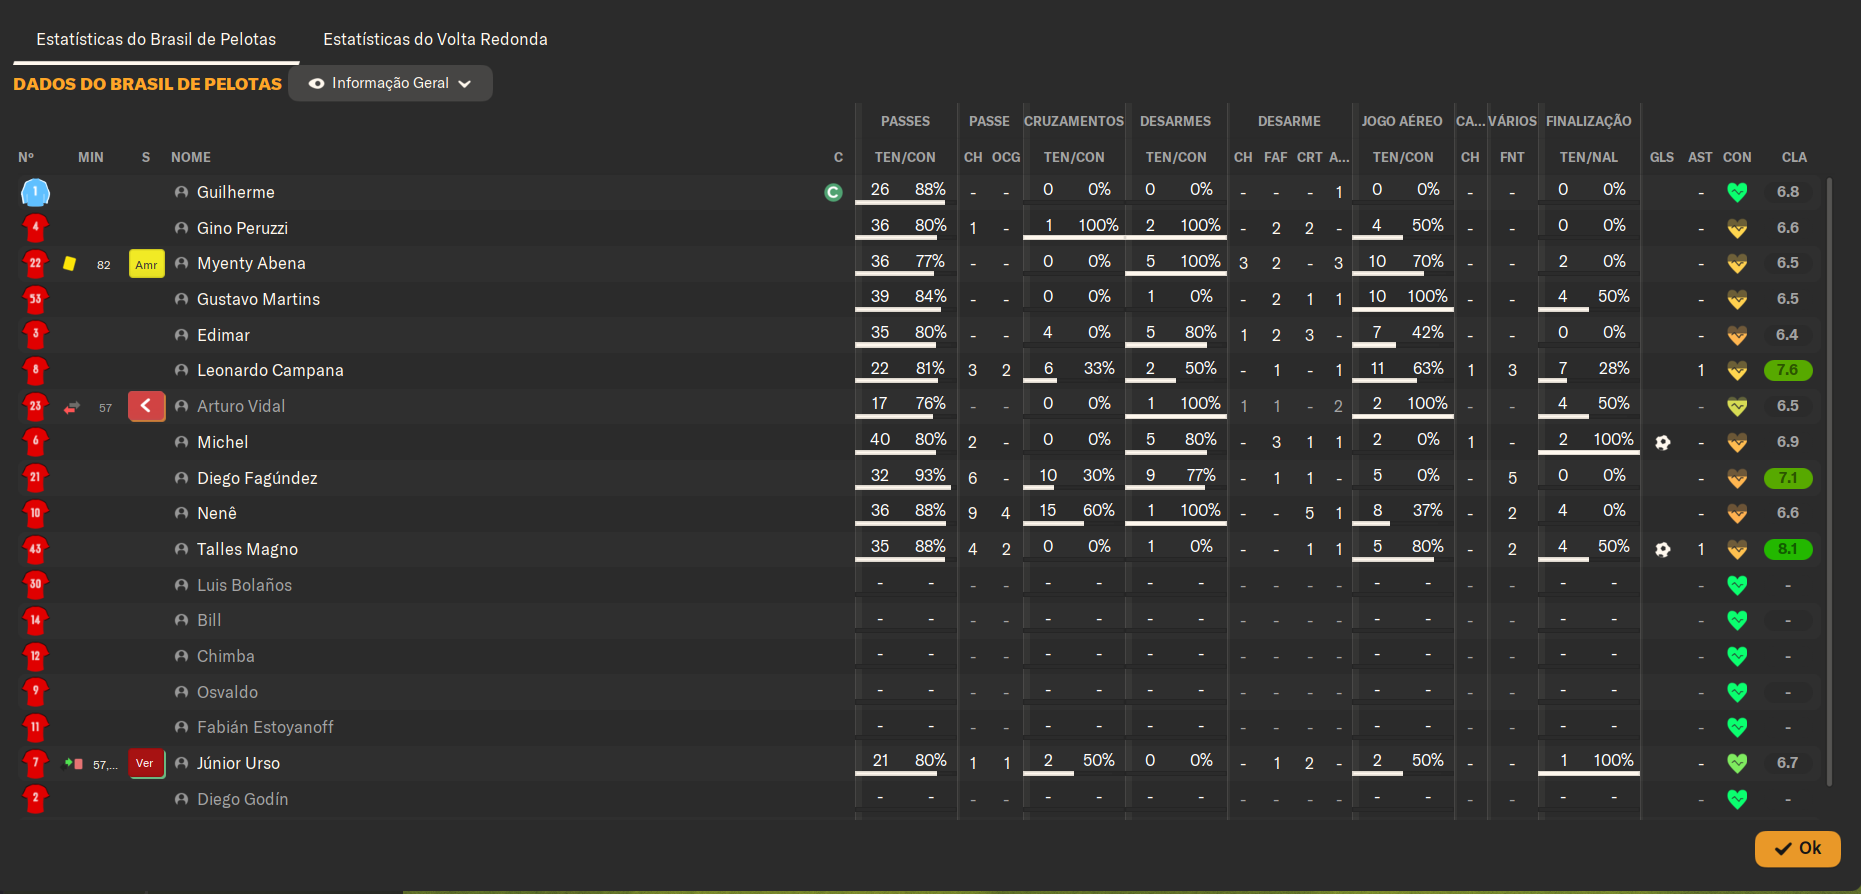
Task: Confirm with the Ok button
Action: (x=1797, y=848)
